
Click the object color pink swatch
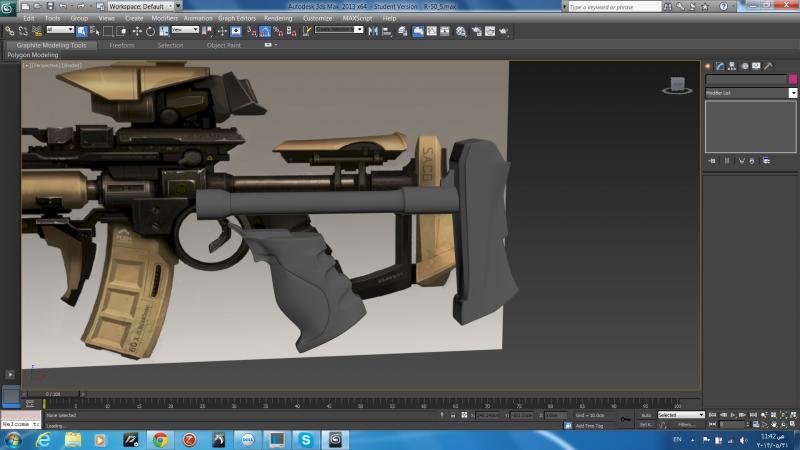pyautogui.click(x=793, y=79)
